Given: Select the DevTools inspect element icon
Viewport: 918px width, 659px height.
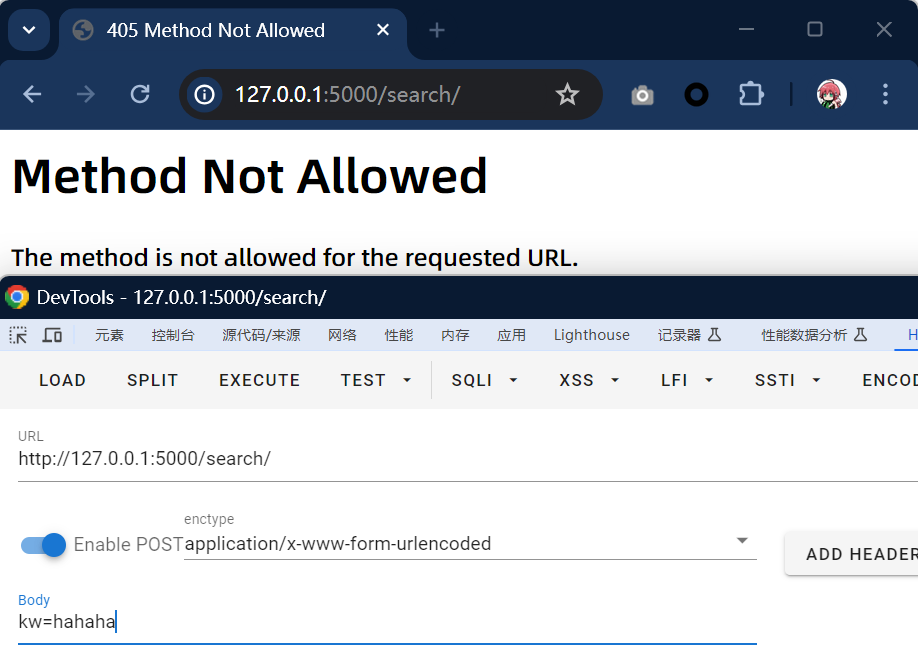Looking at the screenshot, I should coord(18,335).
